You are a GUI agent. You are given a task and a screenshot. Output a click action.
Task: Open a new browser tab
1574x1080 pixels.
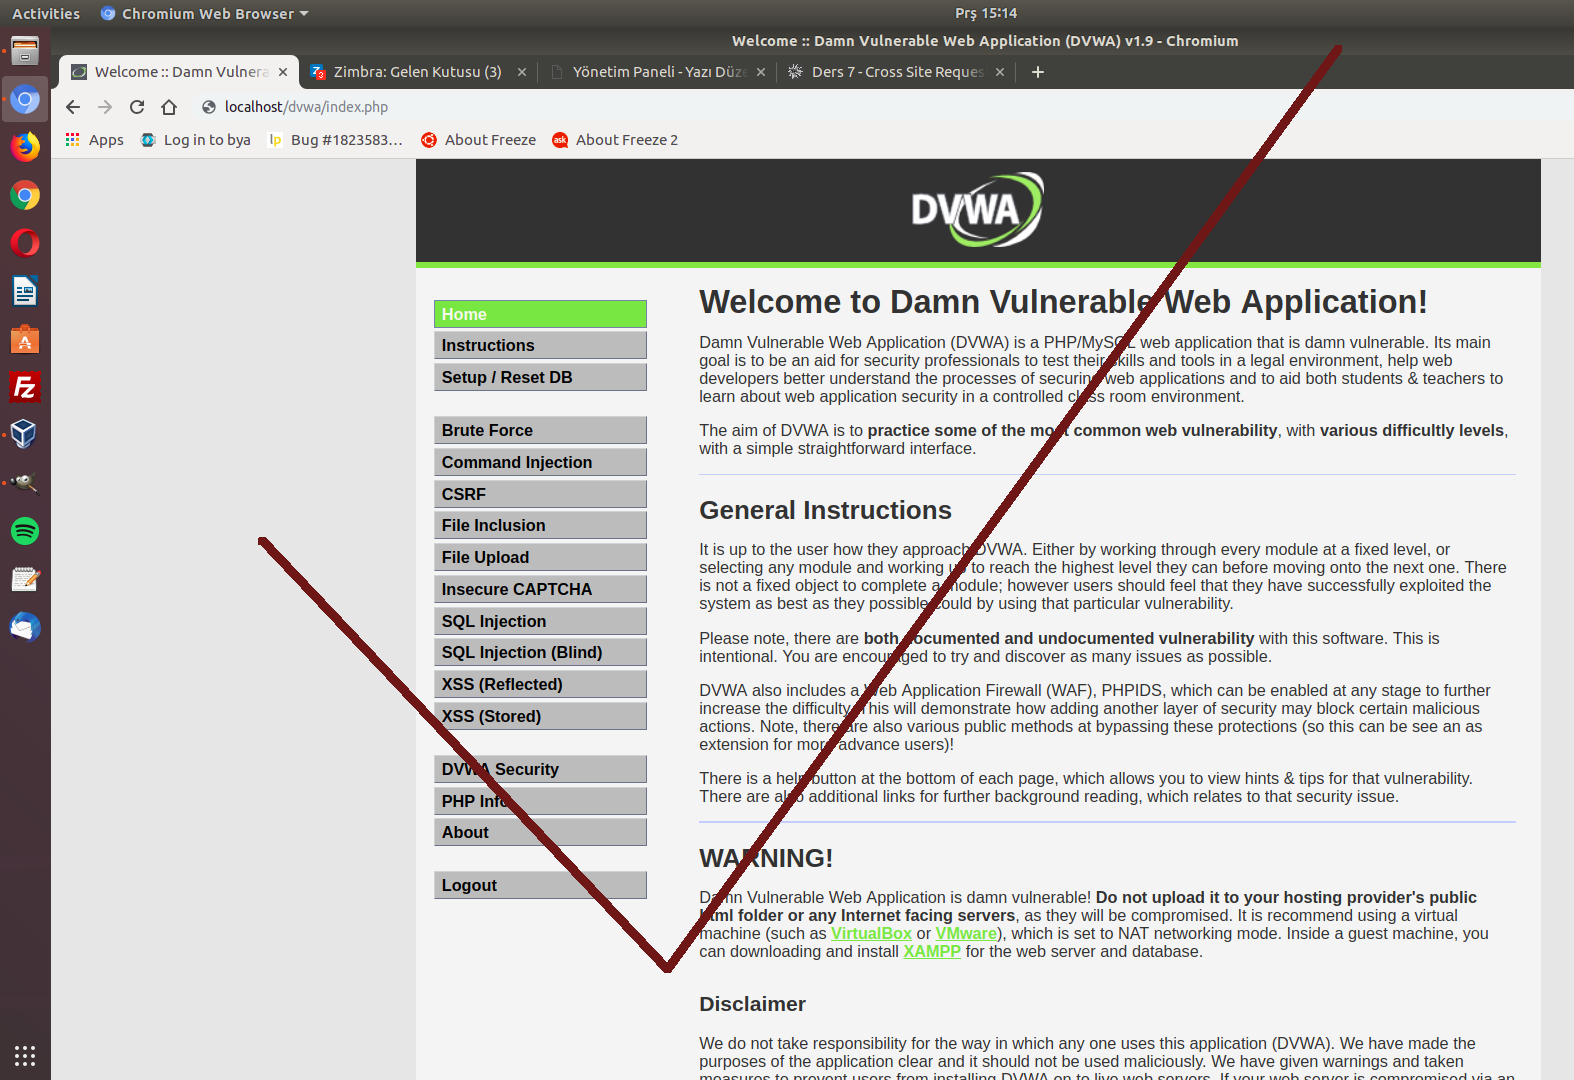[1038, 72]
